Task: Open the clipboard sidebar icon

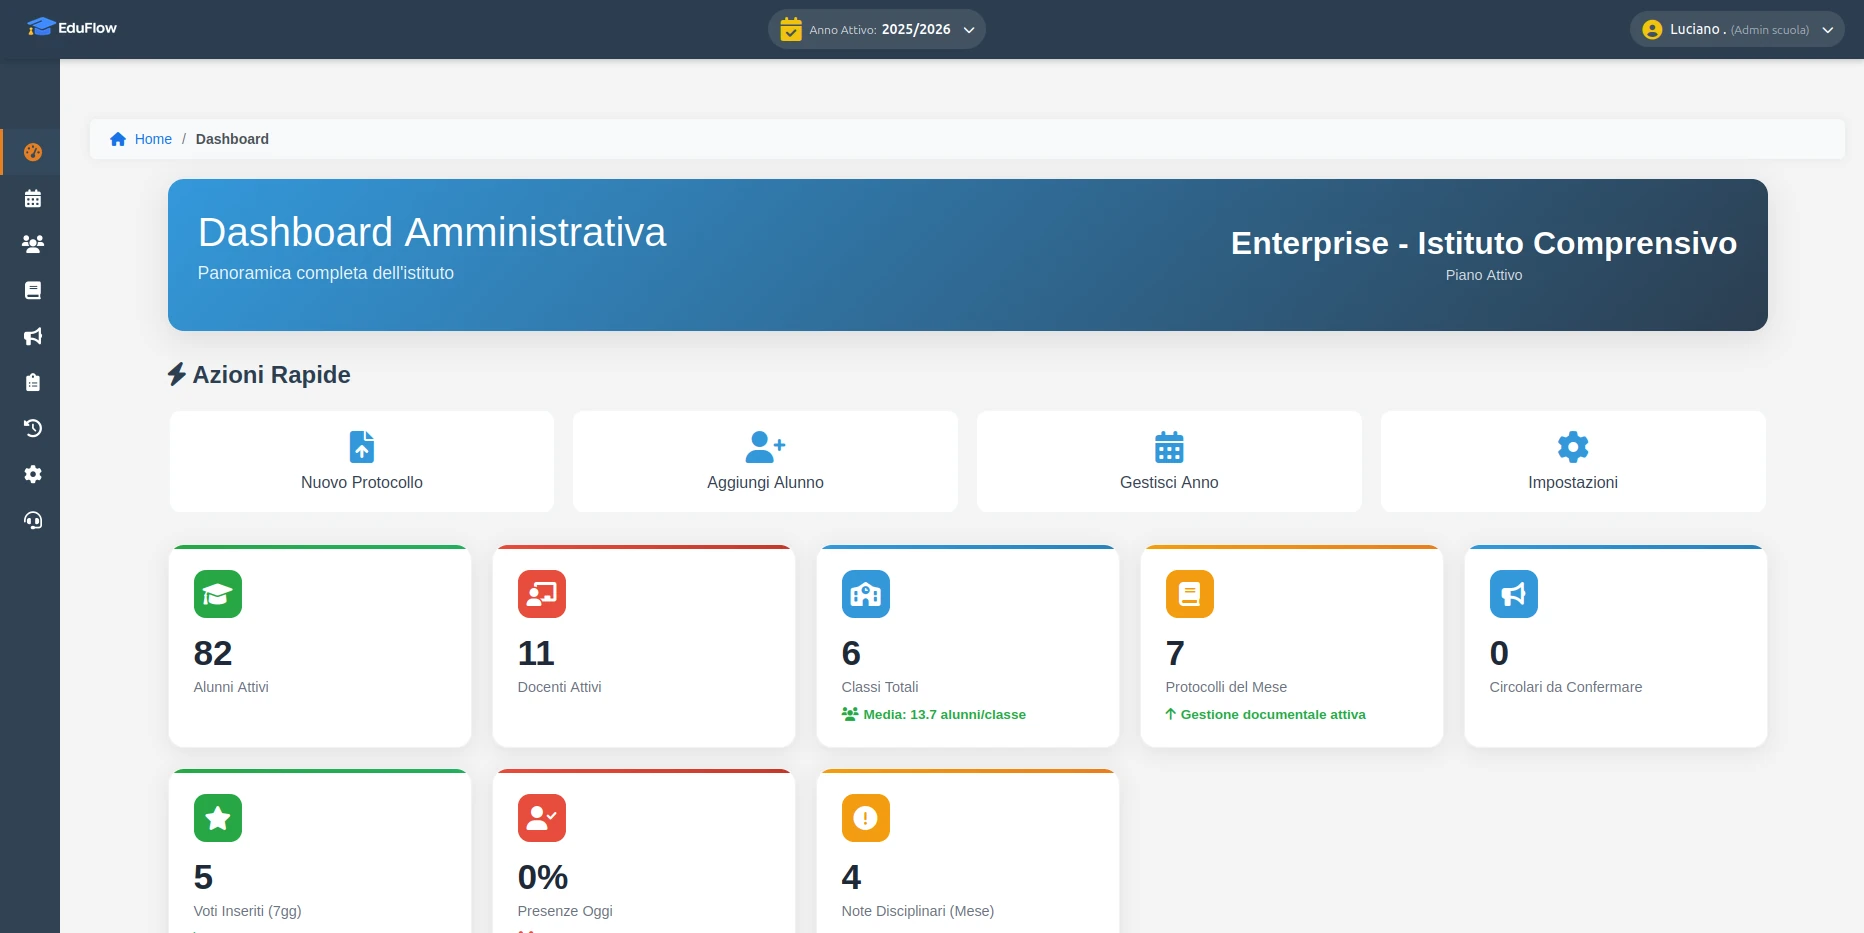Action: pyautogui.click(x=33, y=382)
